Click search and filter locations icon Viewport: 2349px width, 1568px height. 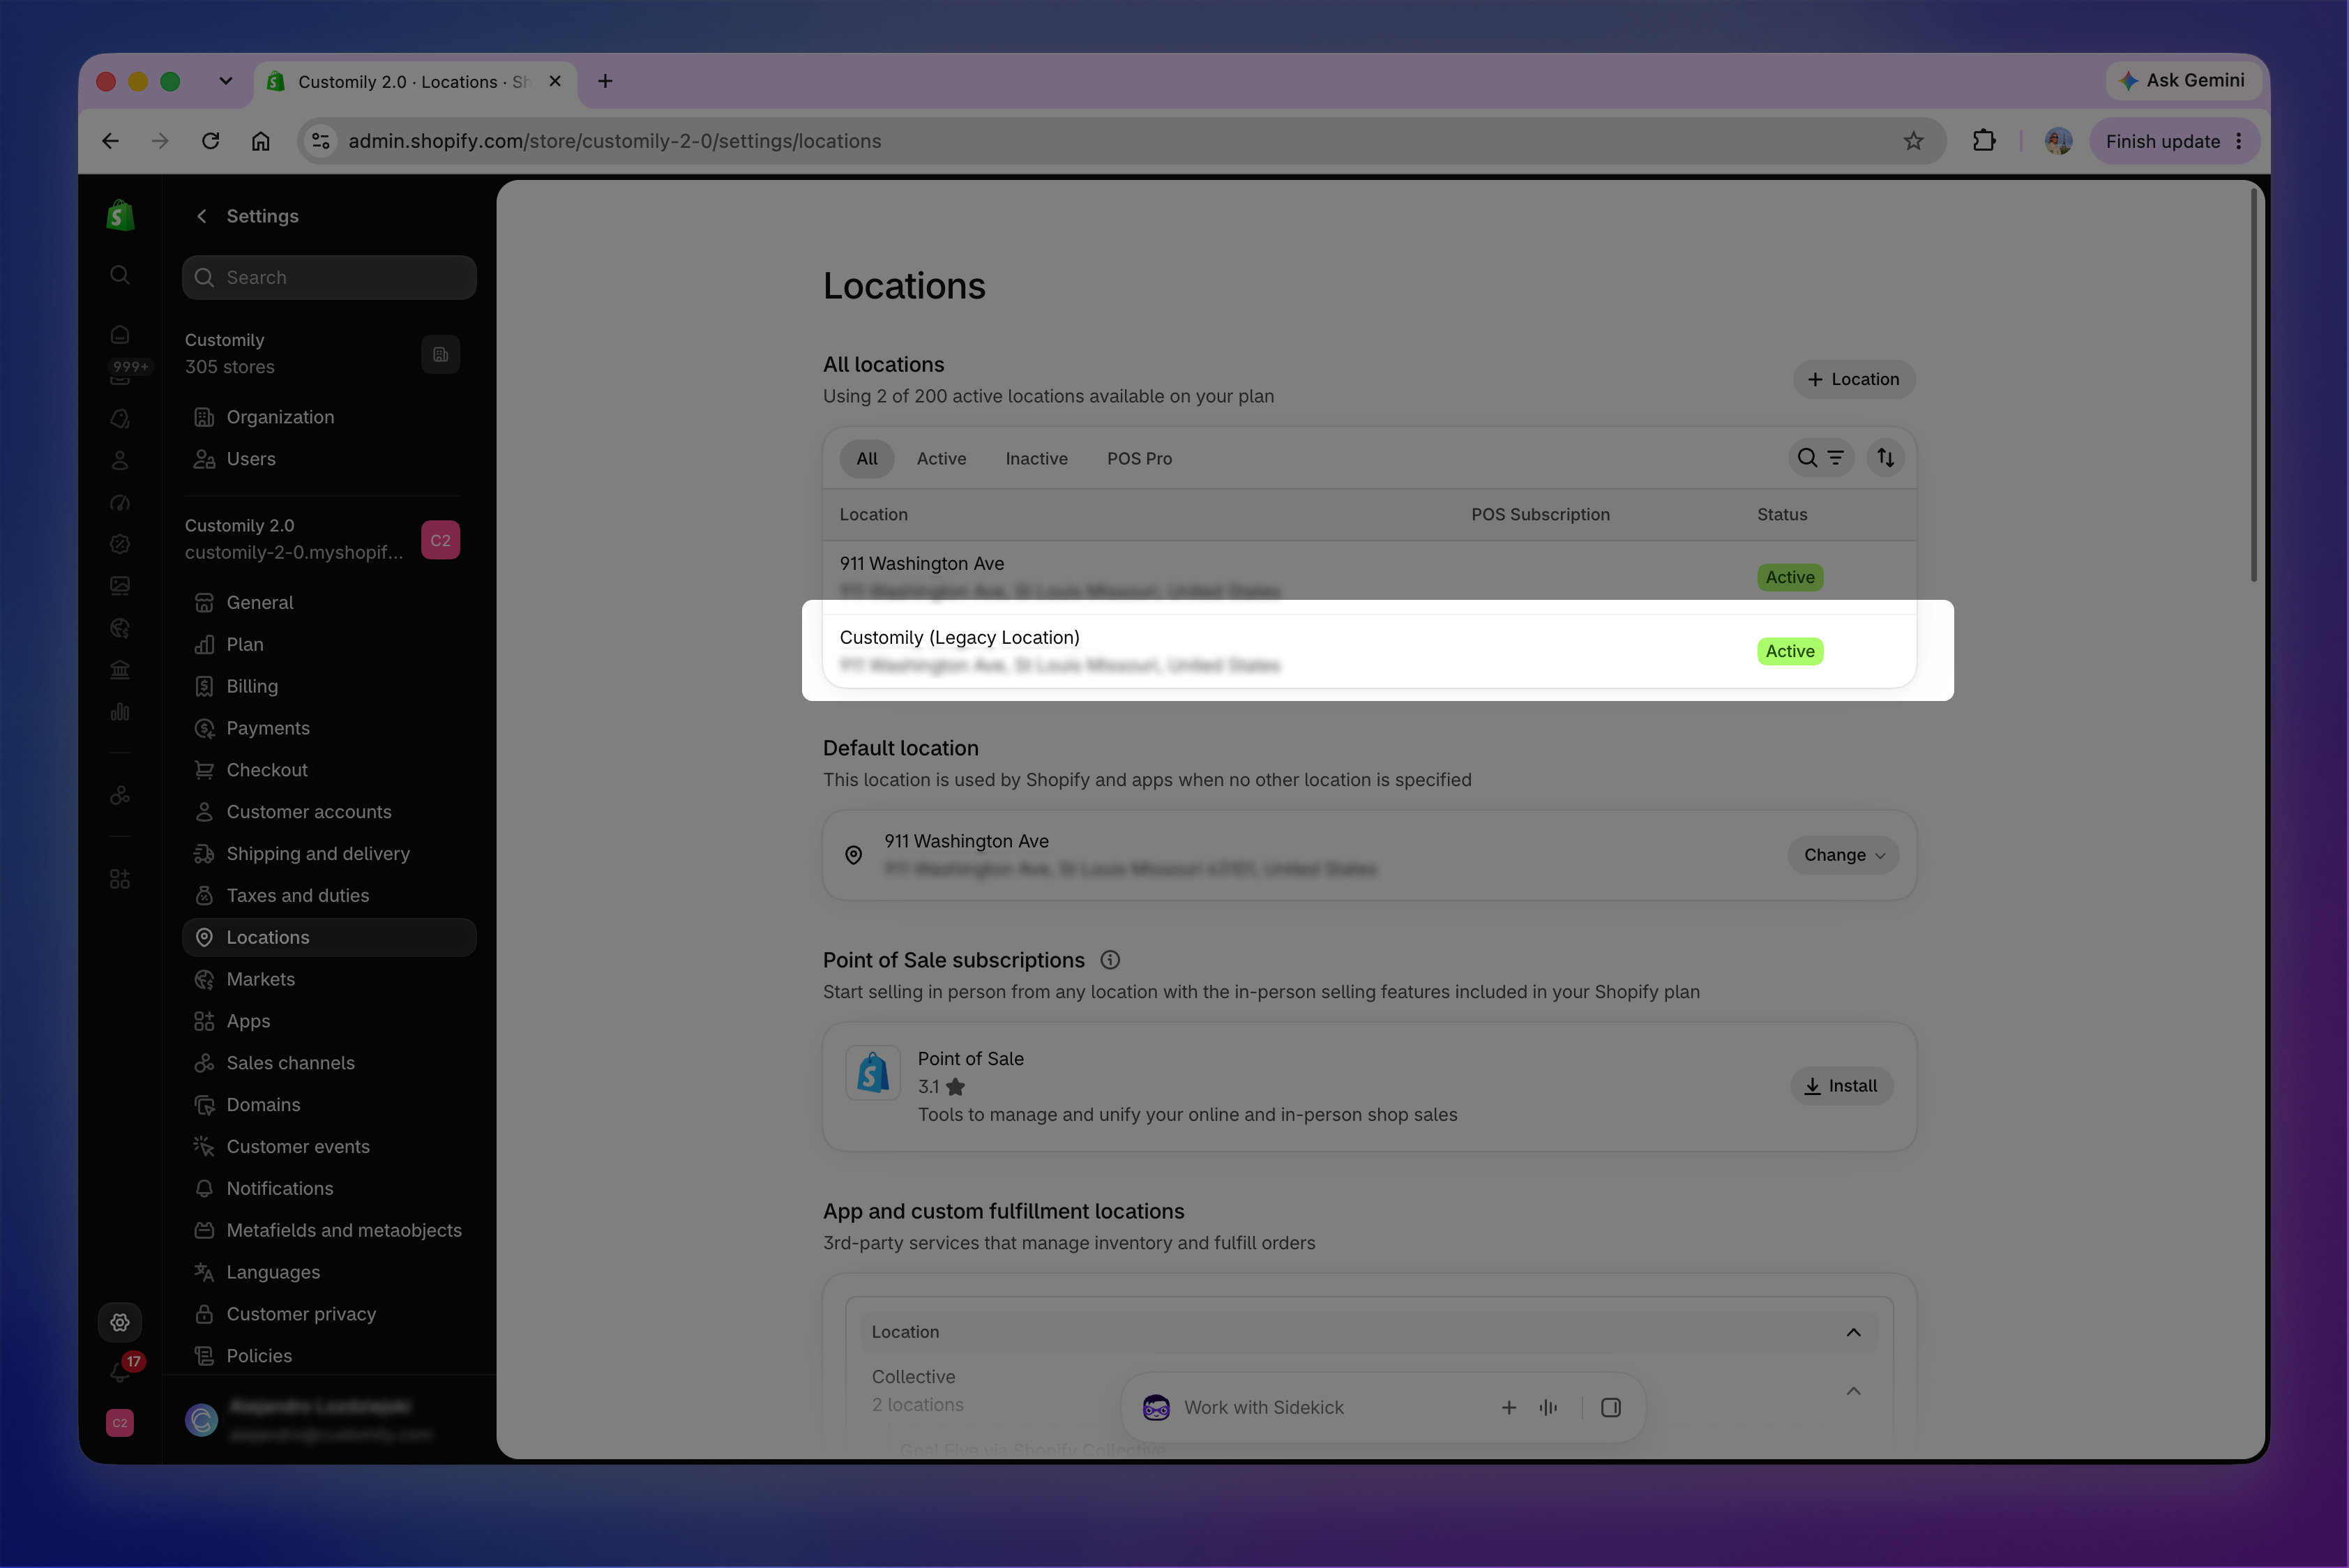[x=1820, y=458]
